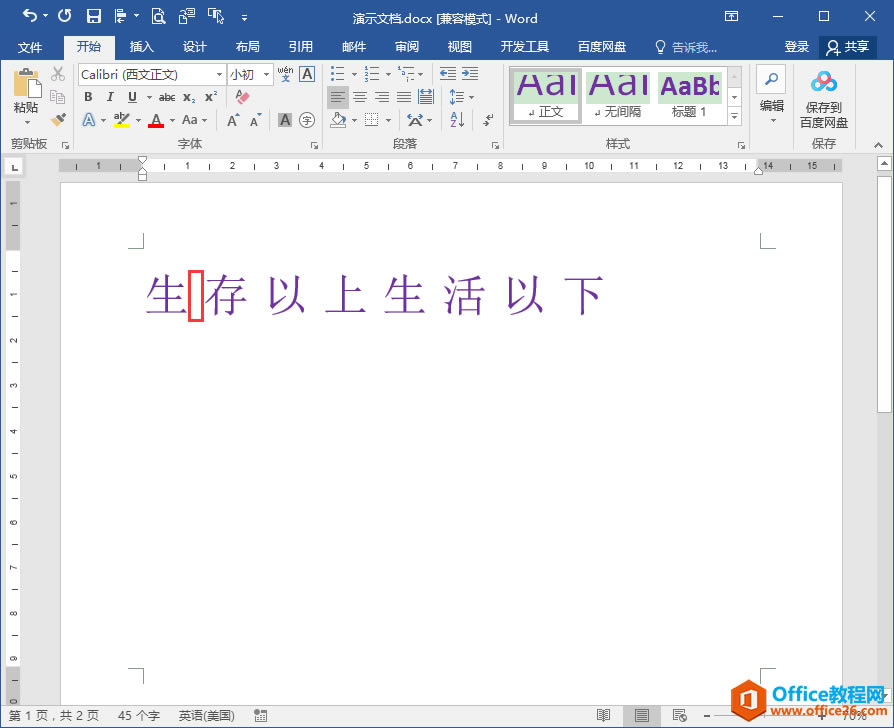Open numbering list dropdown arrow

coord(388,74)
